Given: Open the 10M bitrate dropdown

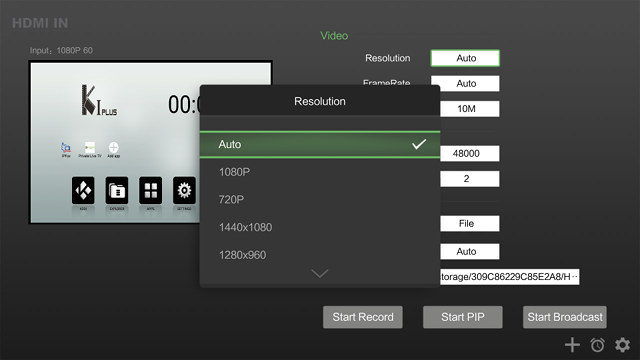Looking at the screenshot, I should pyautogui.click(x=469, y=109).
